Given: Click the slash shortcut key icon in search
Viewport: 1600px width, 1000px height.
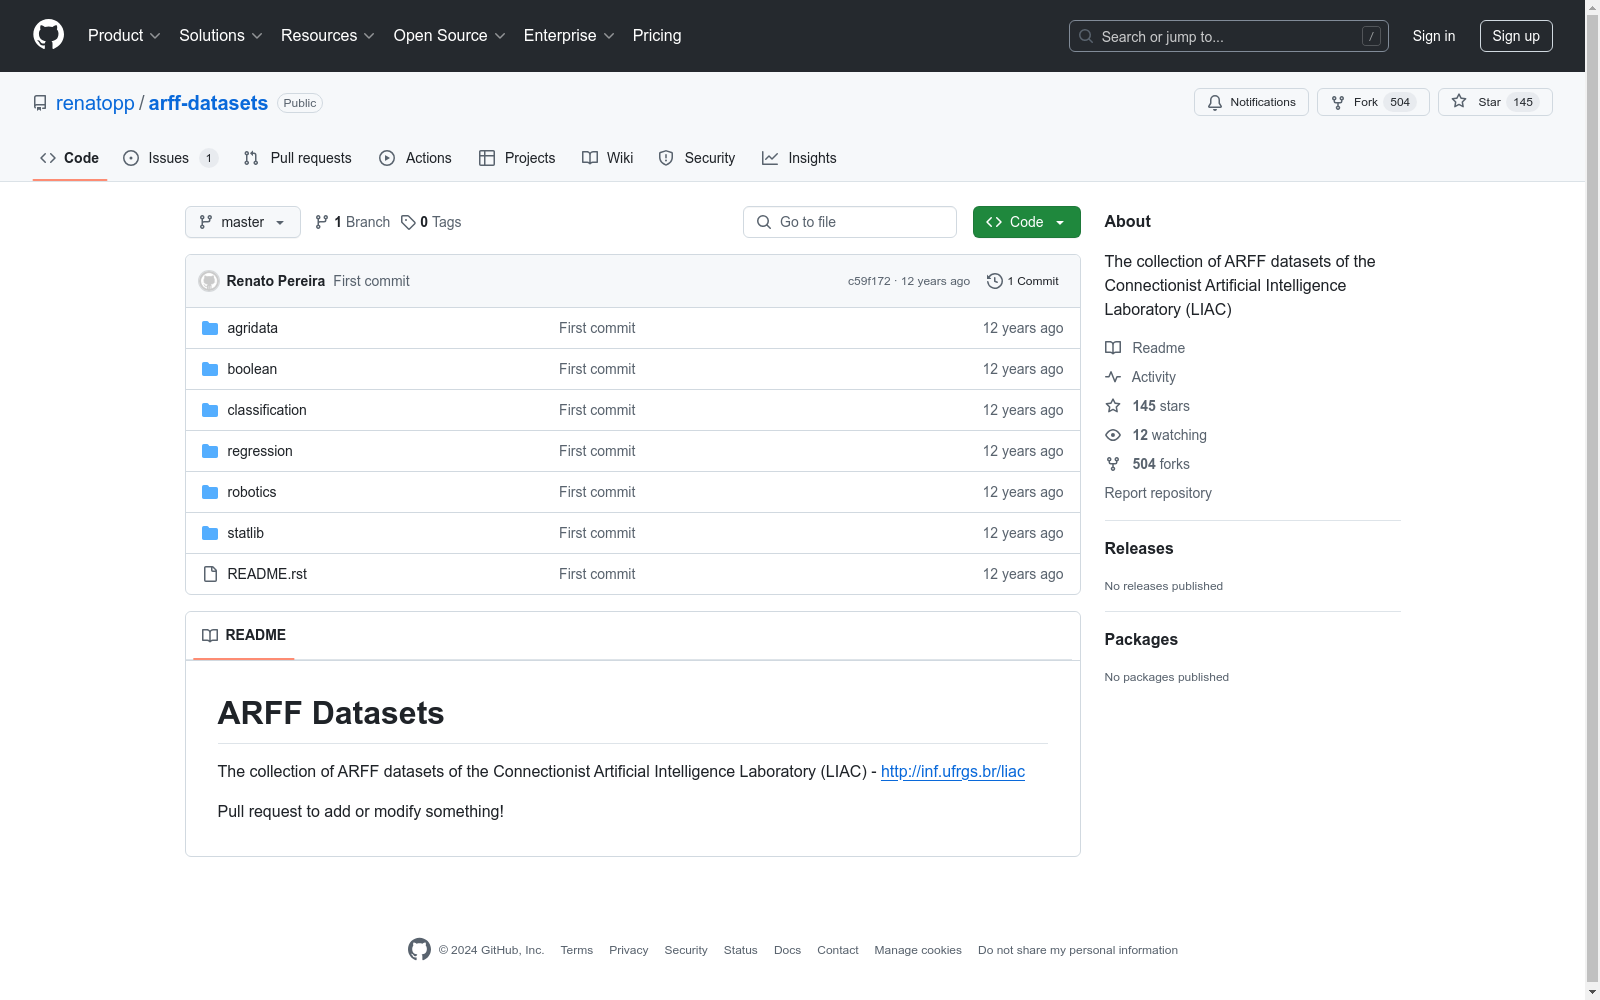Looking at the screenshot, I should coord(1371,36).
